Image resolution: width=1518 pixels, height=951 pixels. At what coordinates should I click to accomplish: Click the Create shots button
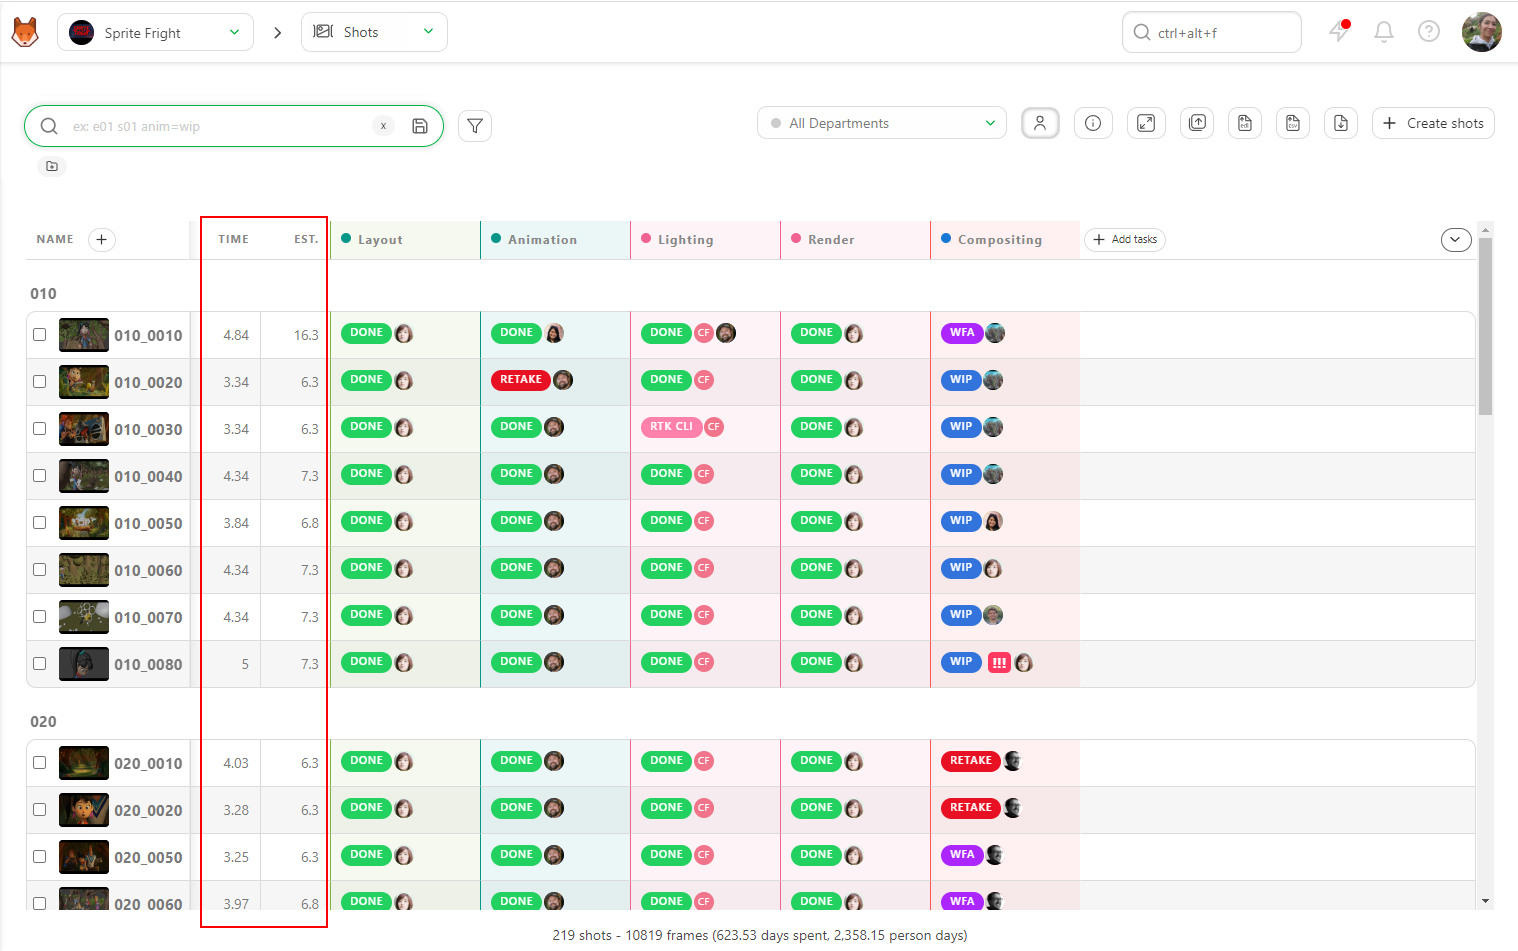click(1433, 123)
